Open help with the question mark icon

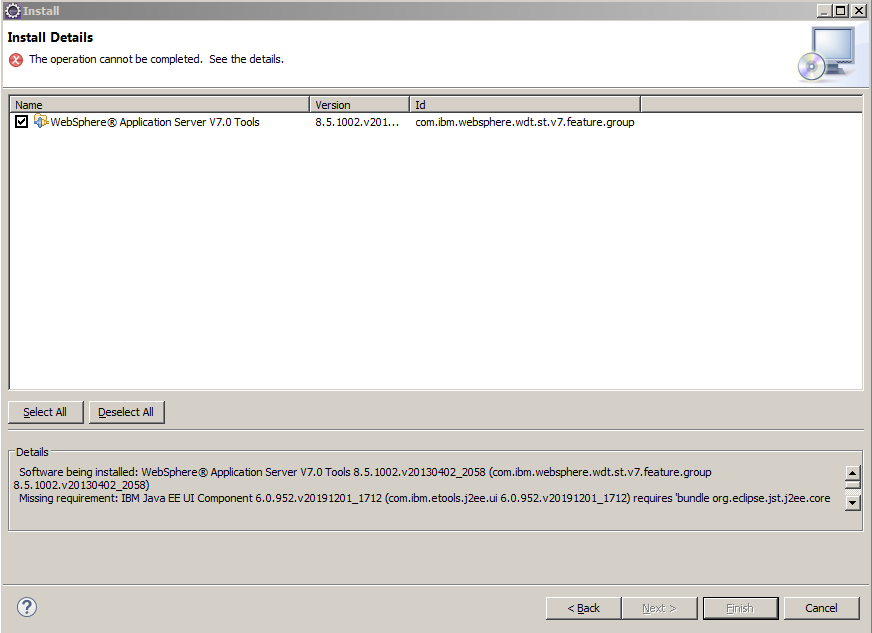(27, 607)
